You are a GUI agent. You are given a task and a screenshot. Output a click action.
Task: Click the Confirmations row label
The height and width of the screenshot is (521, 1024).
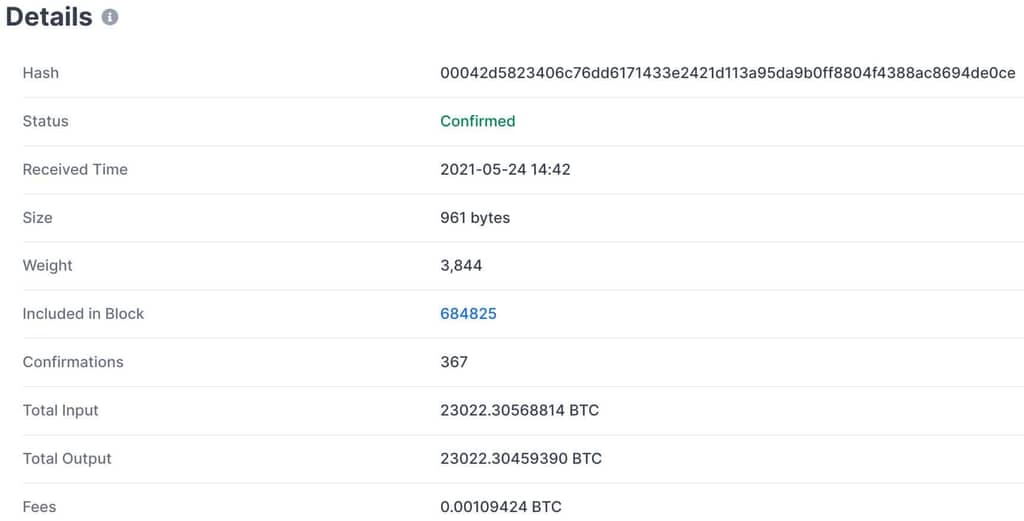coord(72,362)
